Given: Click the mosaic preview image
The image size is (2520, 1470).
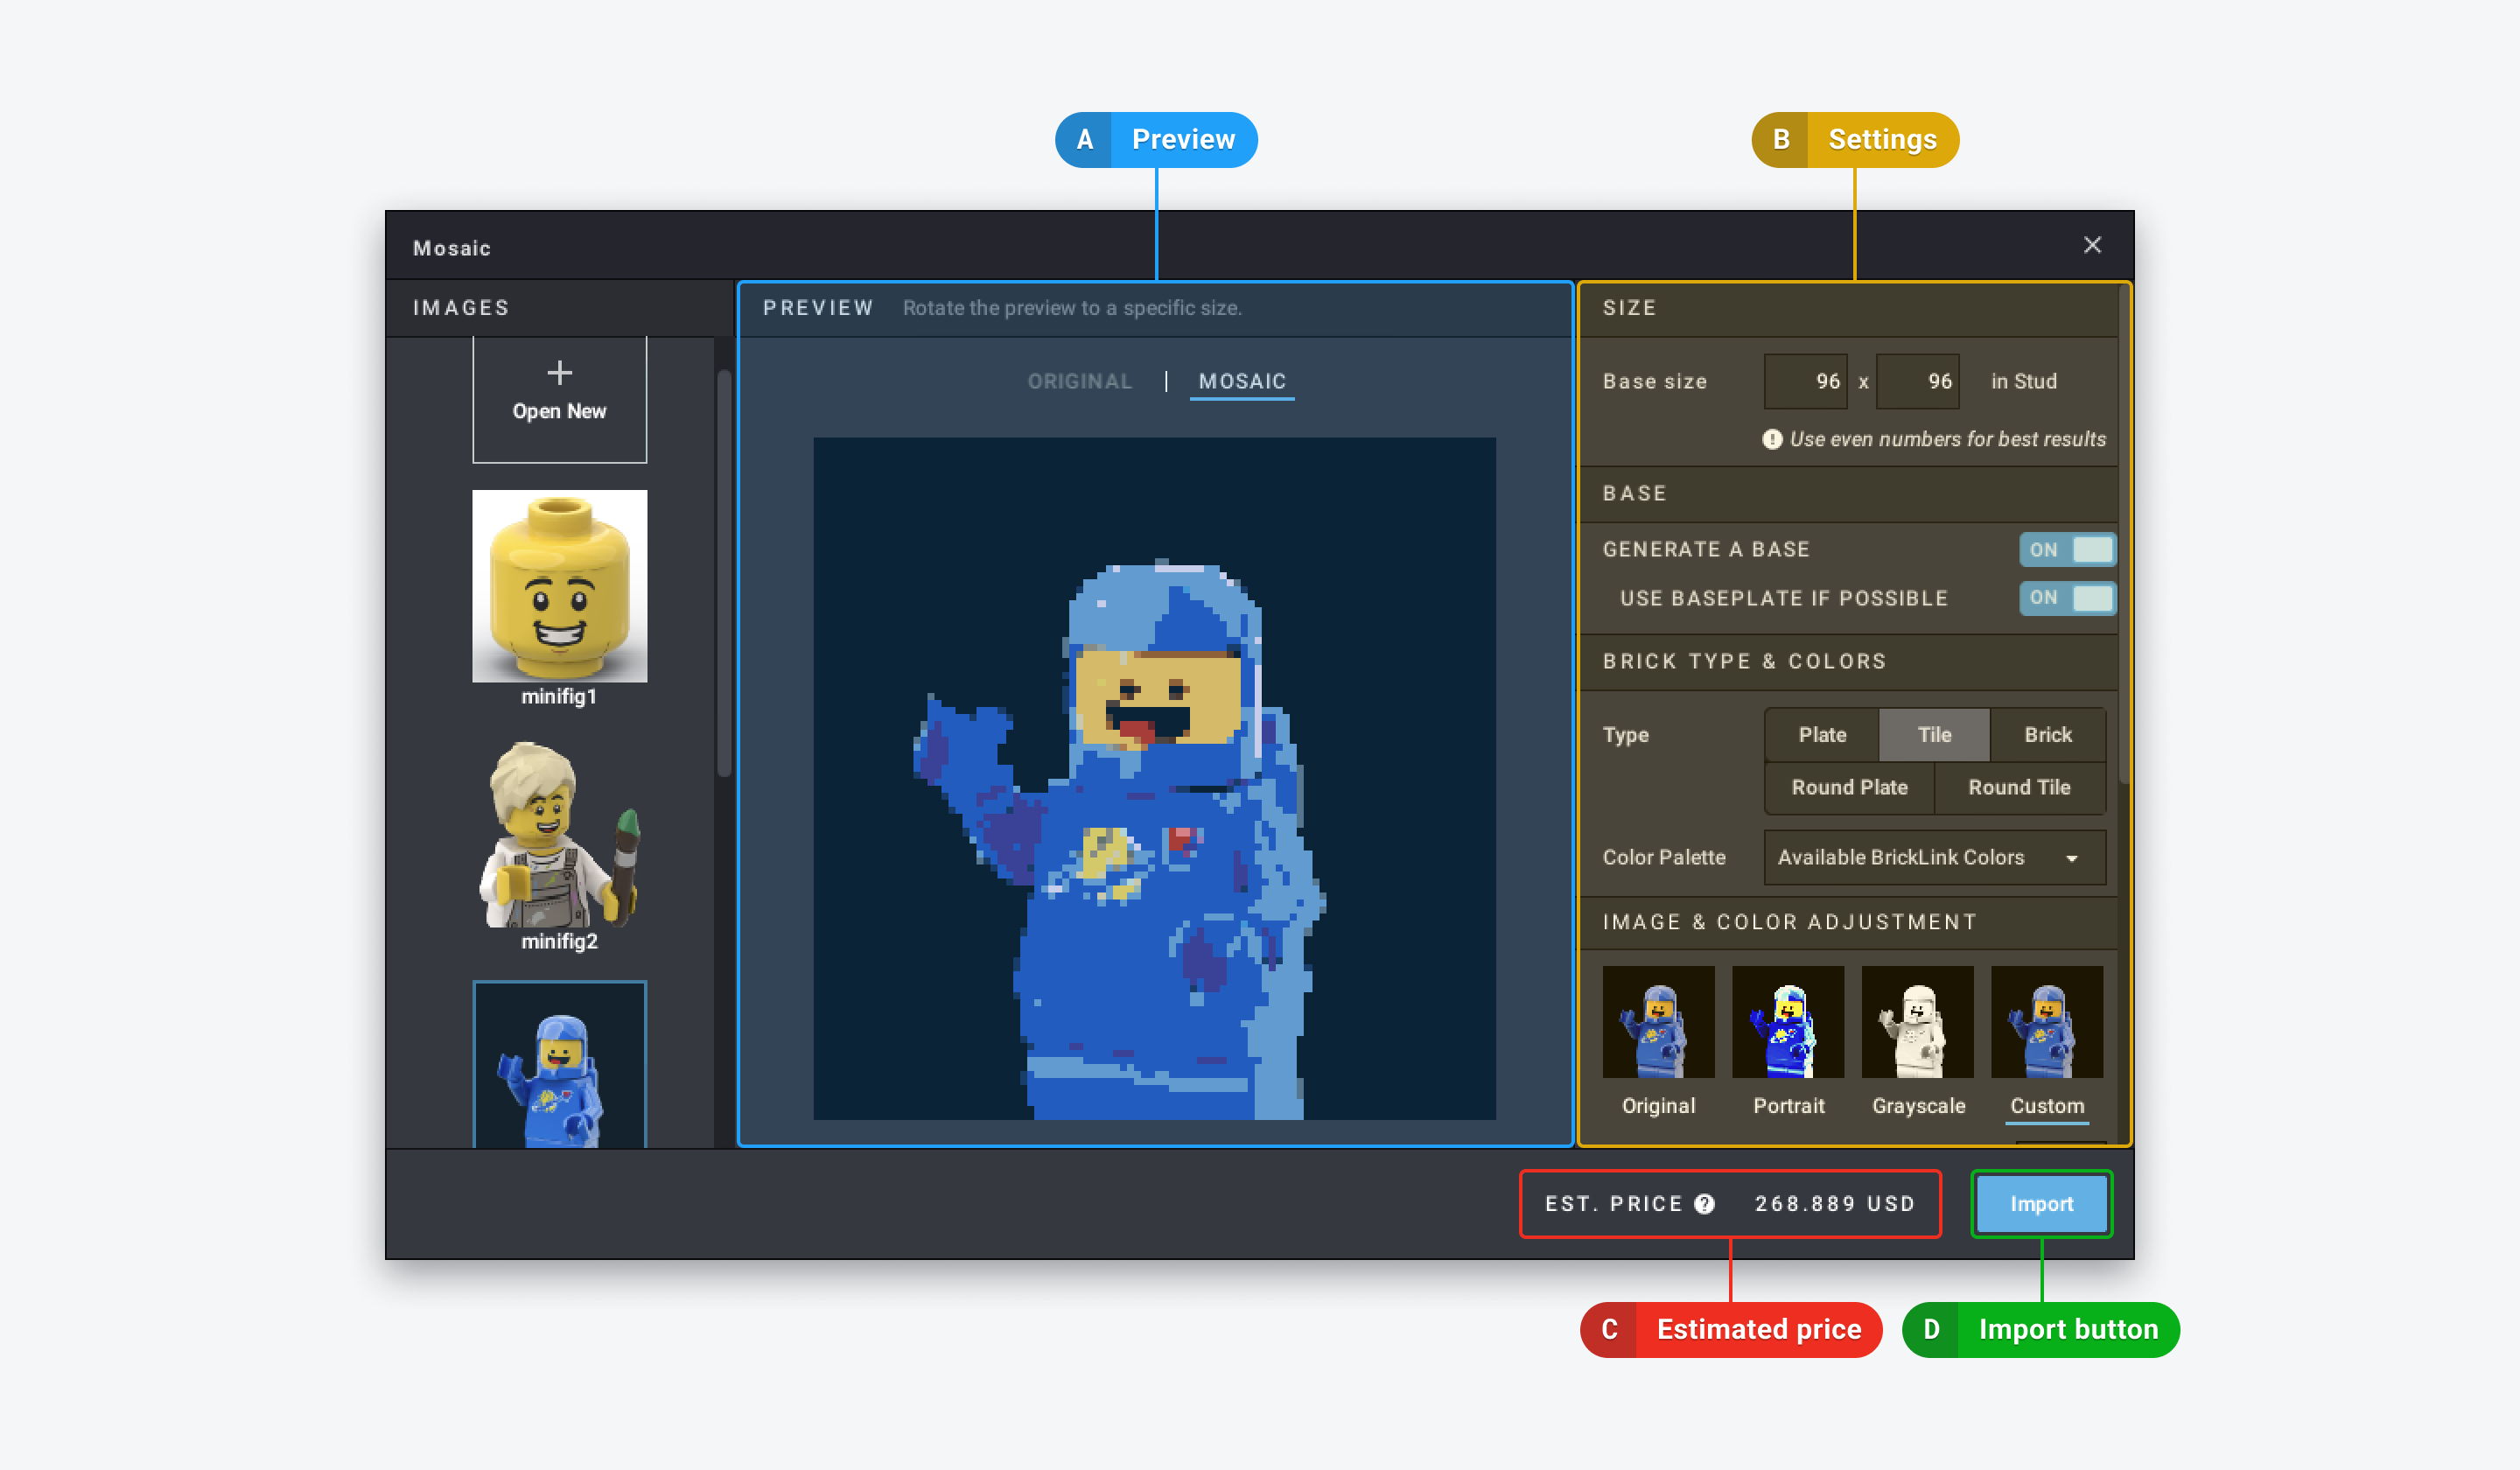Looking at the screenshot, I should (1154, 778).
